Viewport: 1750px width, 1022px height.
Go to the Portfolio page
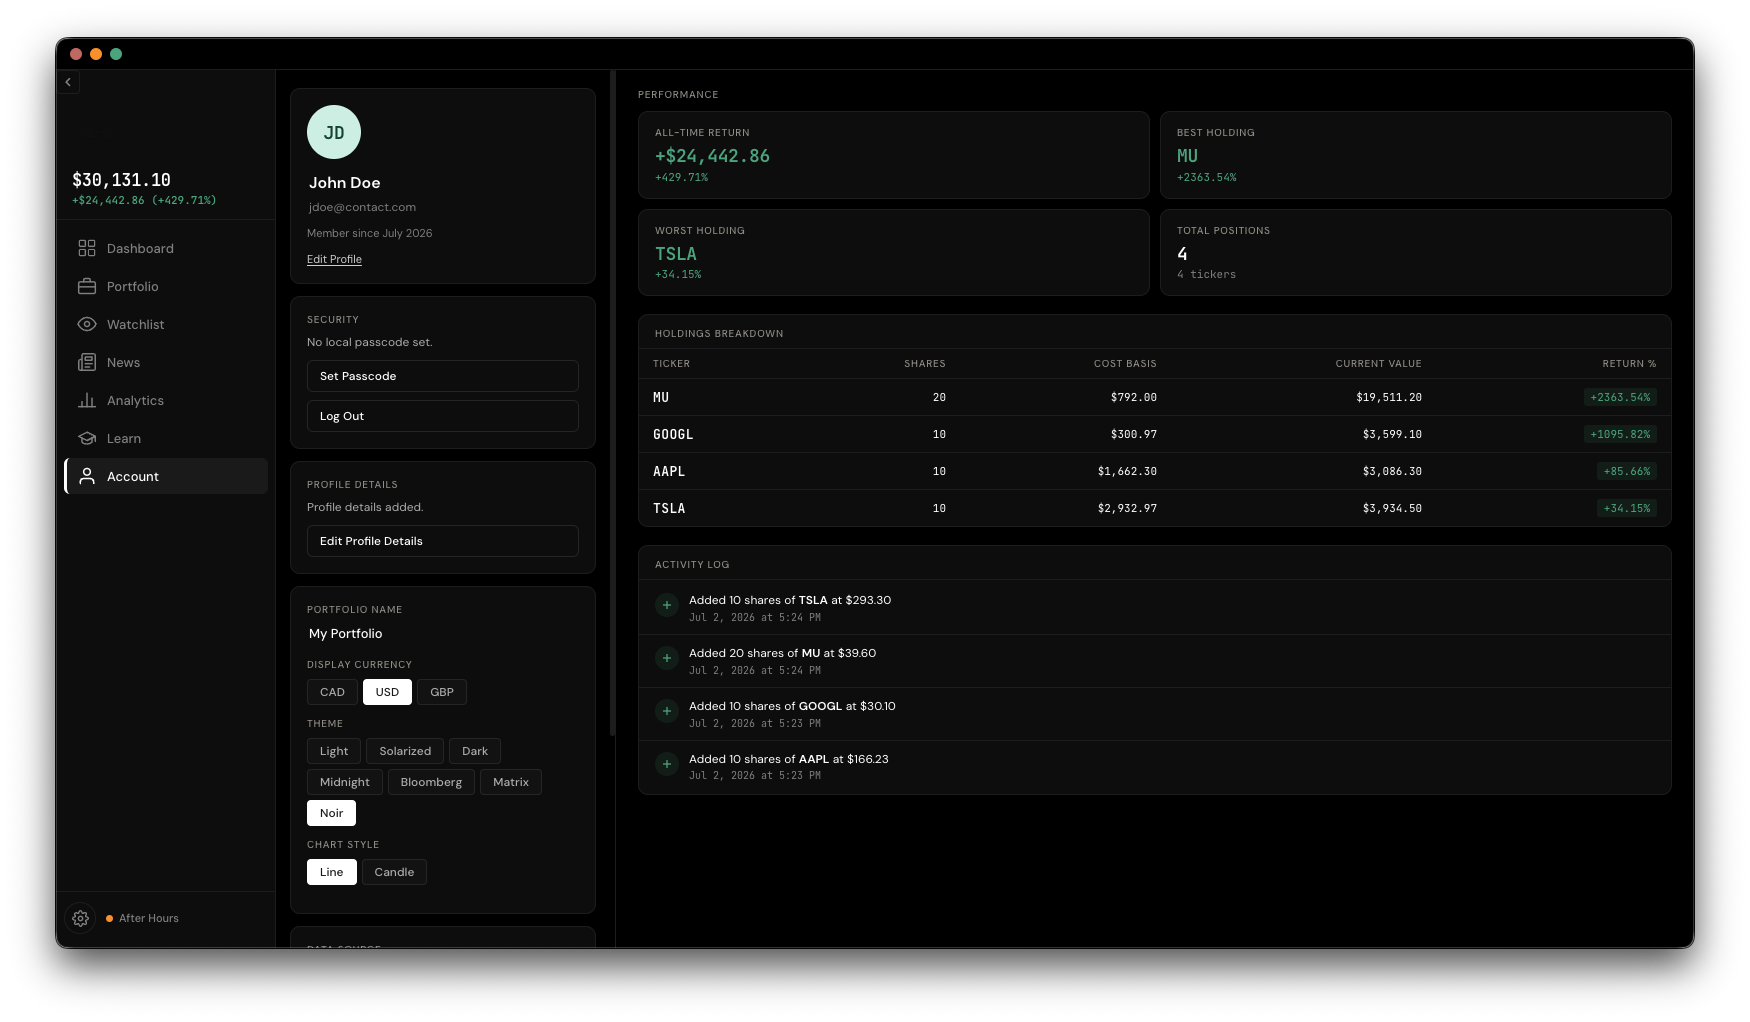point(166,286)
